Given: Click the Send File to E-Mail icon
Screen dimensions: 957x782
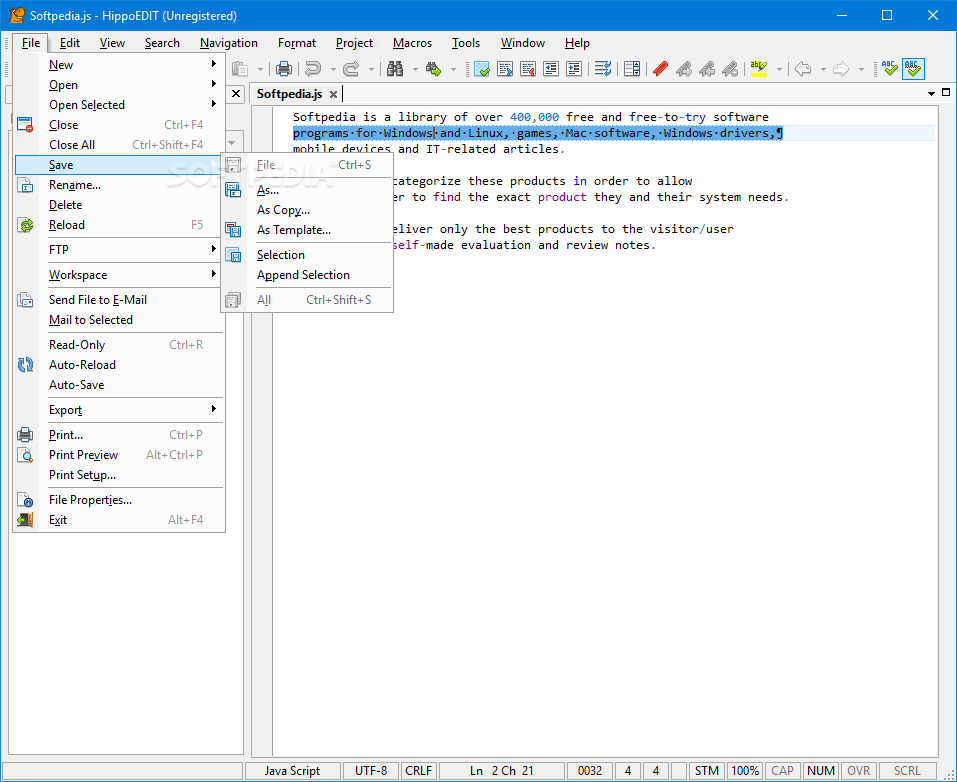Looking at the screenshot, I should [x=26, y=300].
